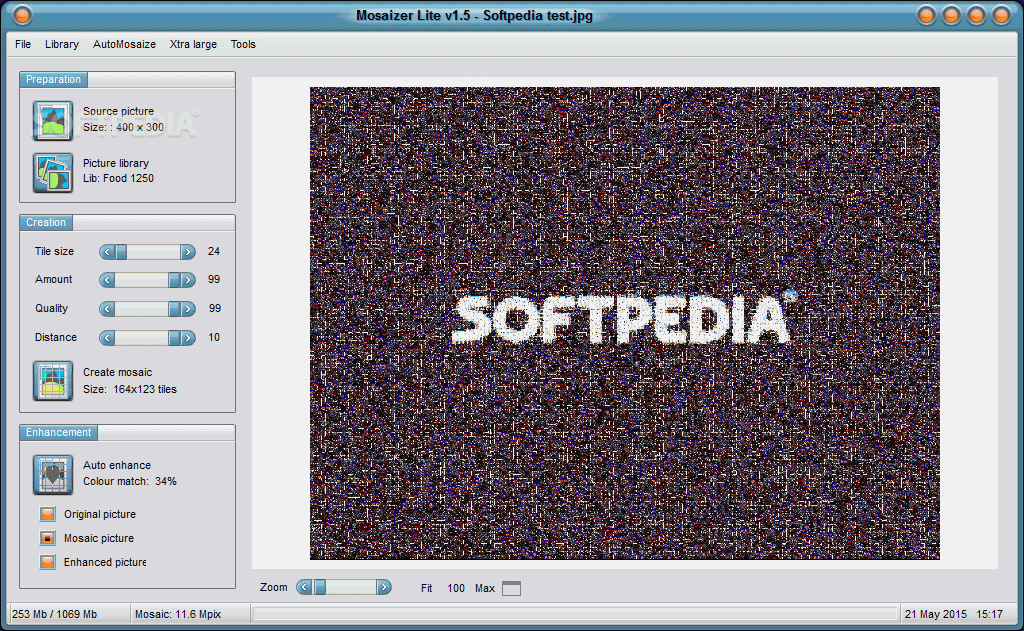
Task: Click the Tile size slider handle
Action: [x=121, y=251]
